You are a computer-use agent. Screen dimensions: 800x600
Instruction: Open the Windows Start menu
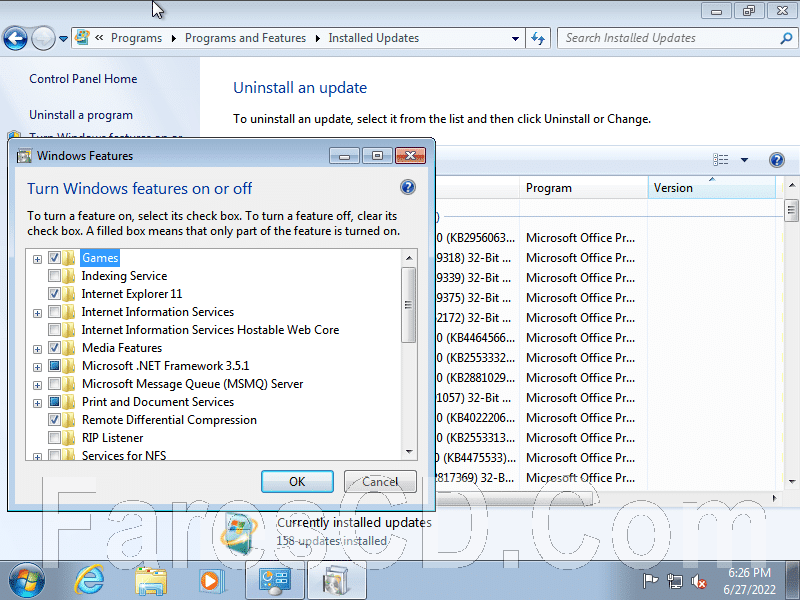pyautogui.click(x=27, y=581)
